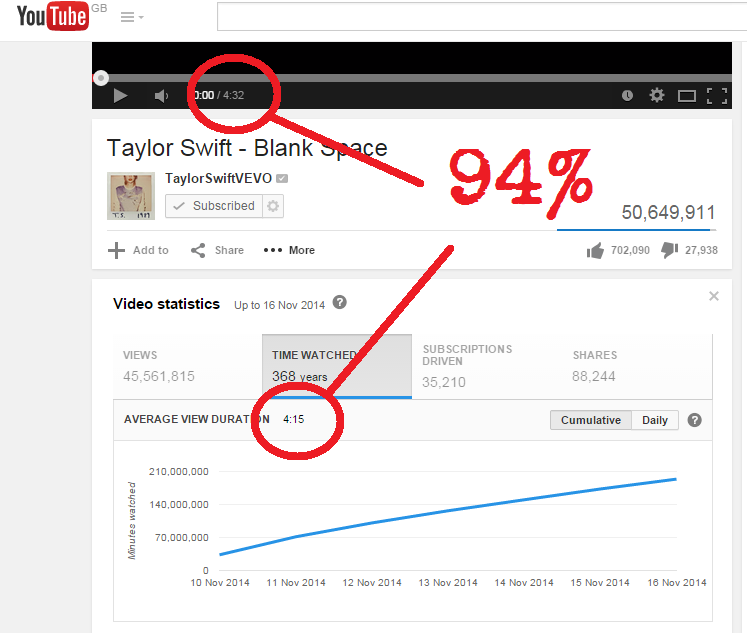Image resolution: width=747 pixels, height=633 pixels.
Task: Dislike the video thumbs down icon
Action: (669, 250)
